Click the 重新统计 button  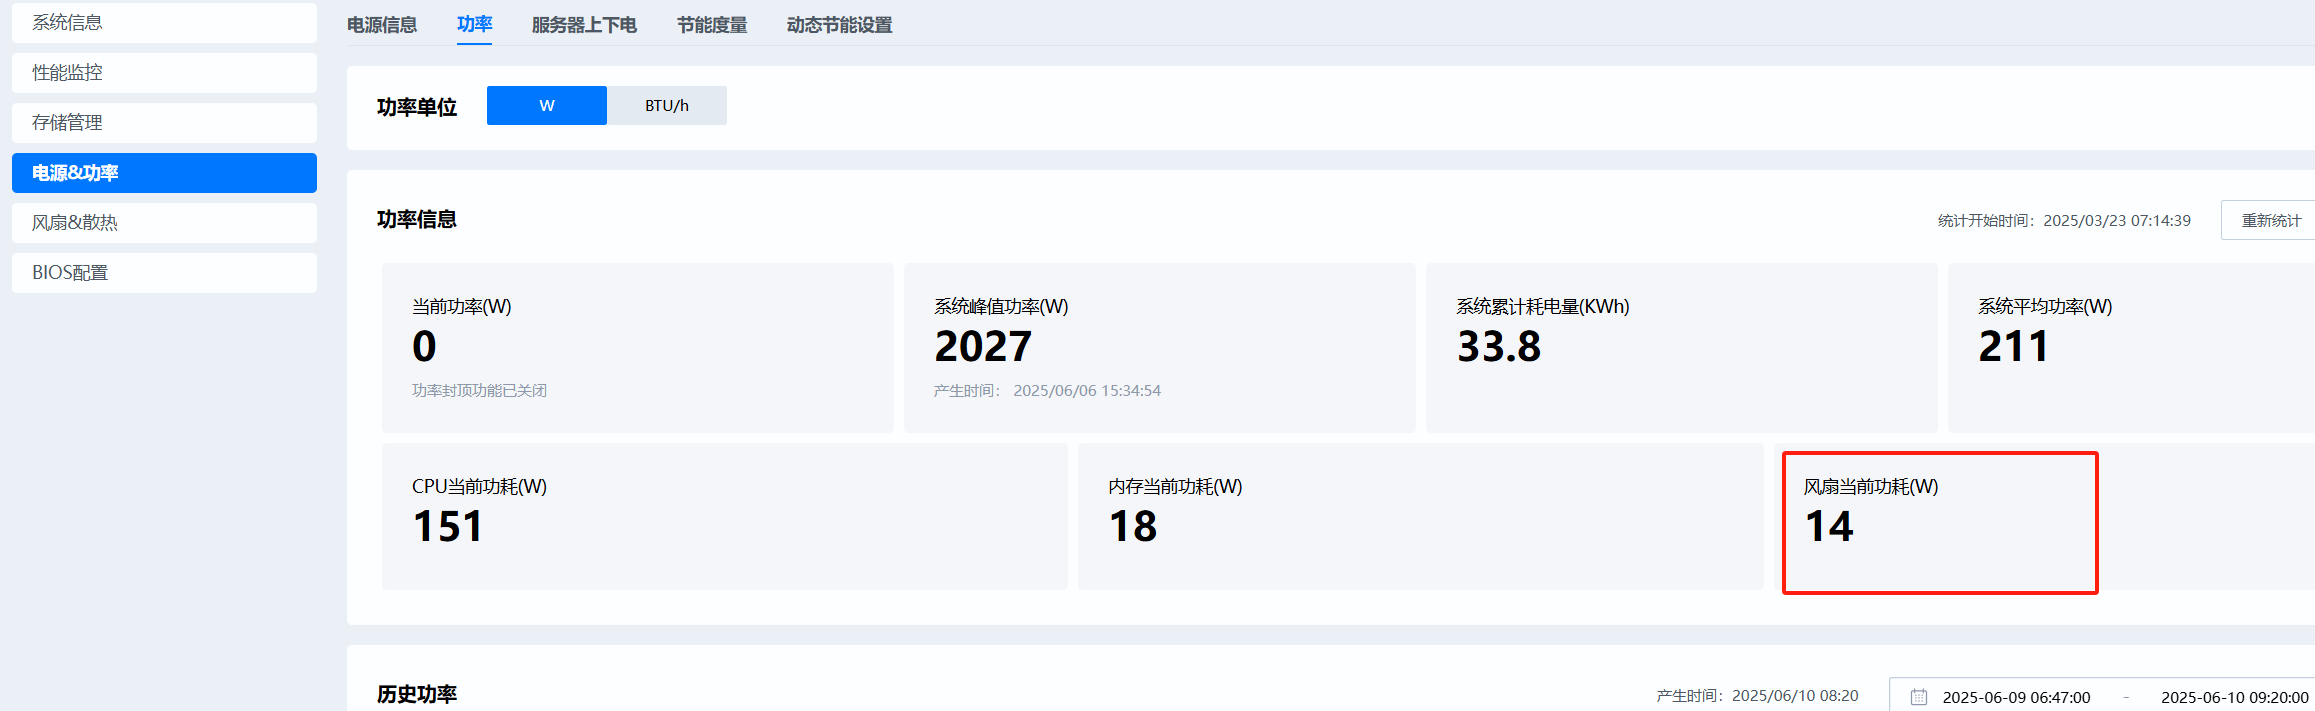[2270, 220]
